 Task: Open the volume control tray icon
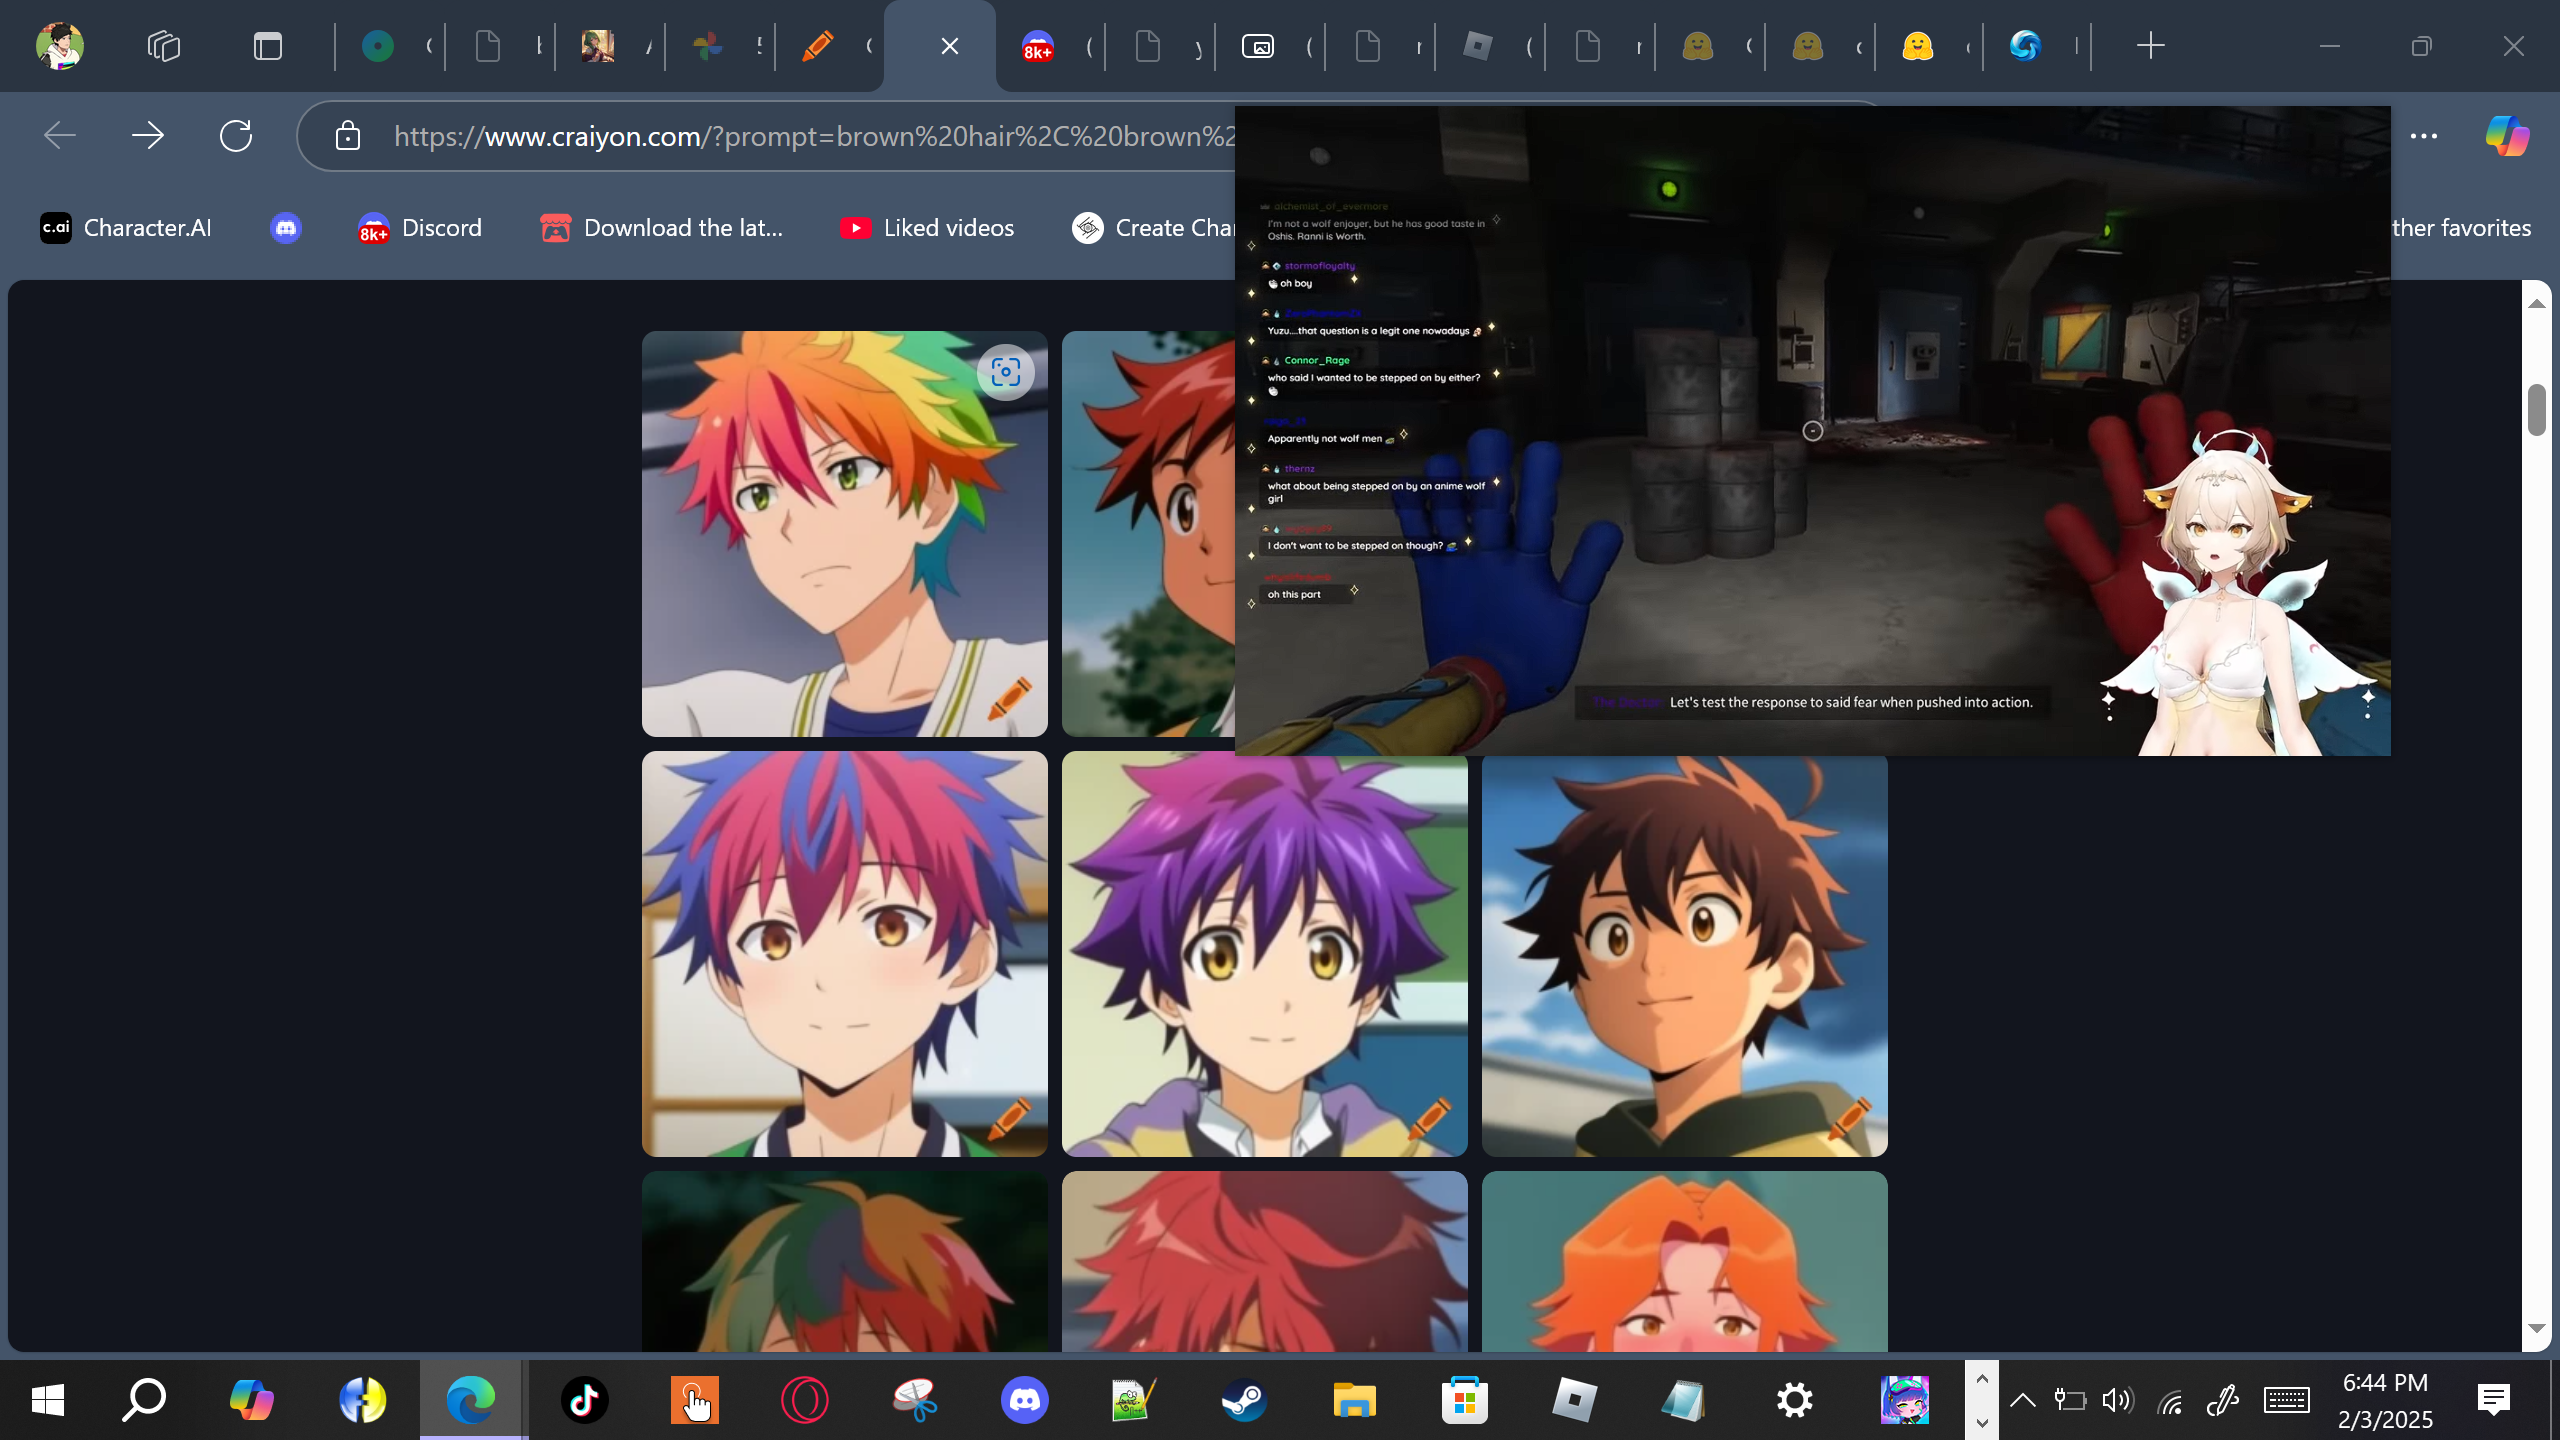[x=2118, y=1400]
